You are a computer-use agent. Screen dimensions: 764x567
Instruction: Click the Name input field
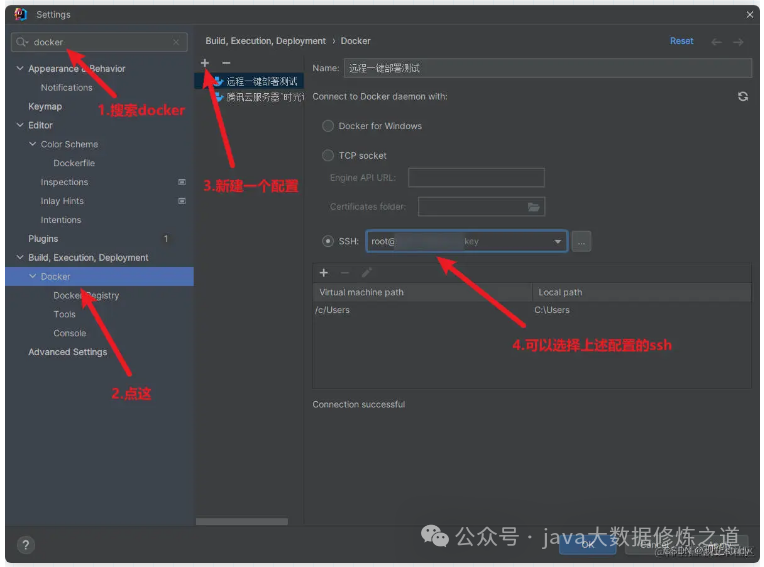pos(548,68)
